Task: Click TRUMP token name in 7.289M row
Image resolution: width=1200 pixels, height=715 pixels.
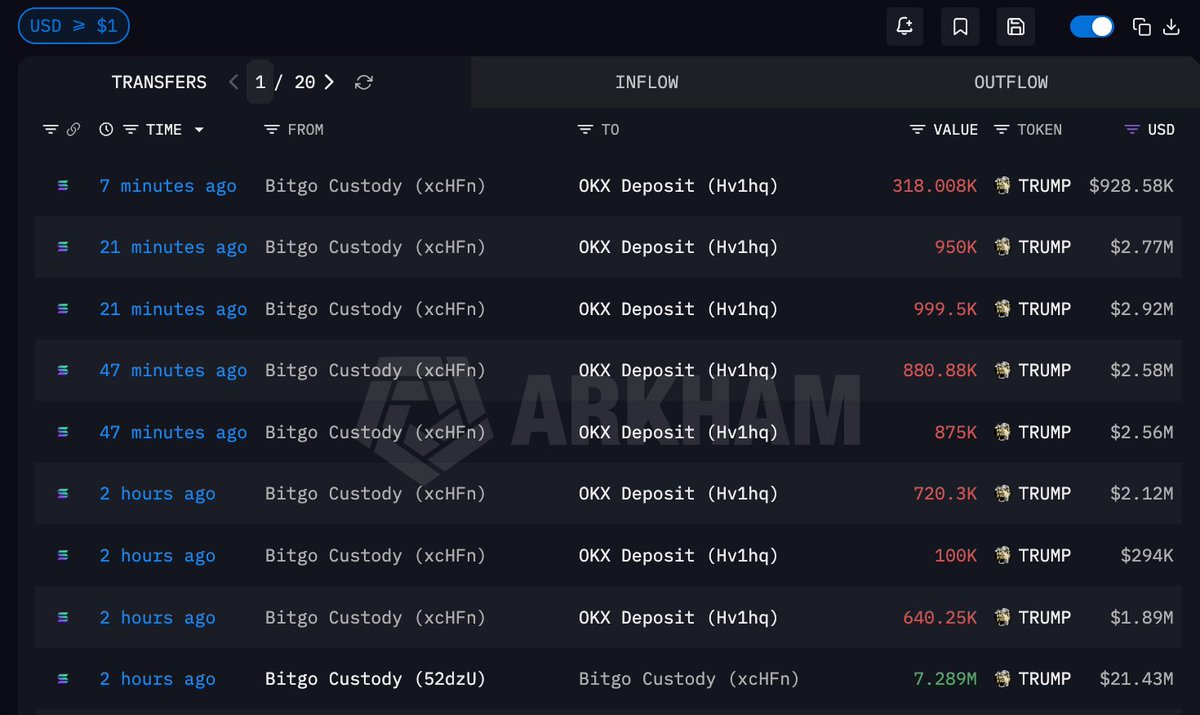Action: (x=1044, y=679)
